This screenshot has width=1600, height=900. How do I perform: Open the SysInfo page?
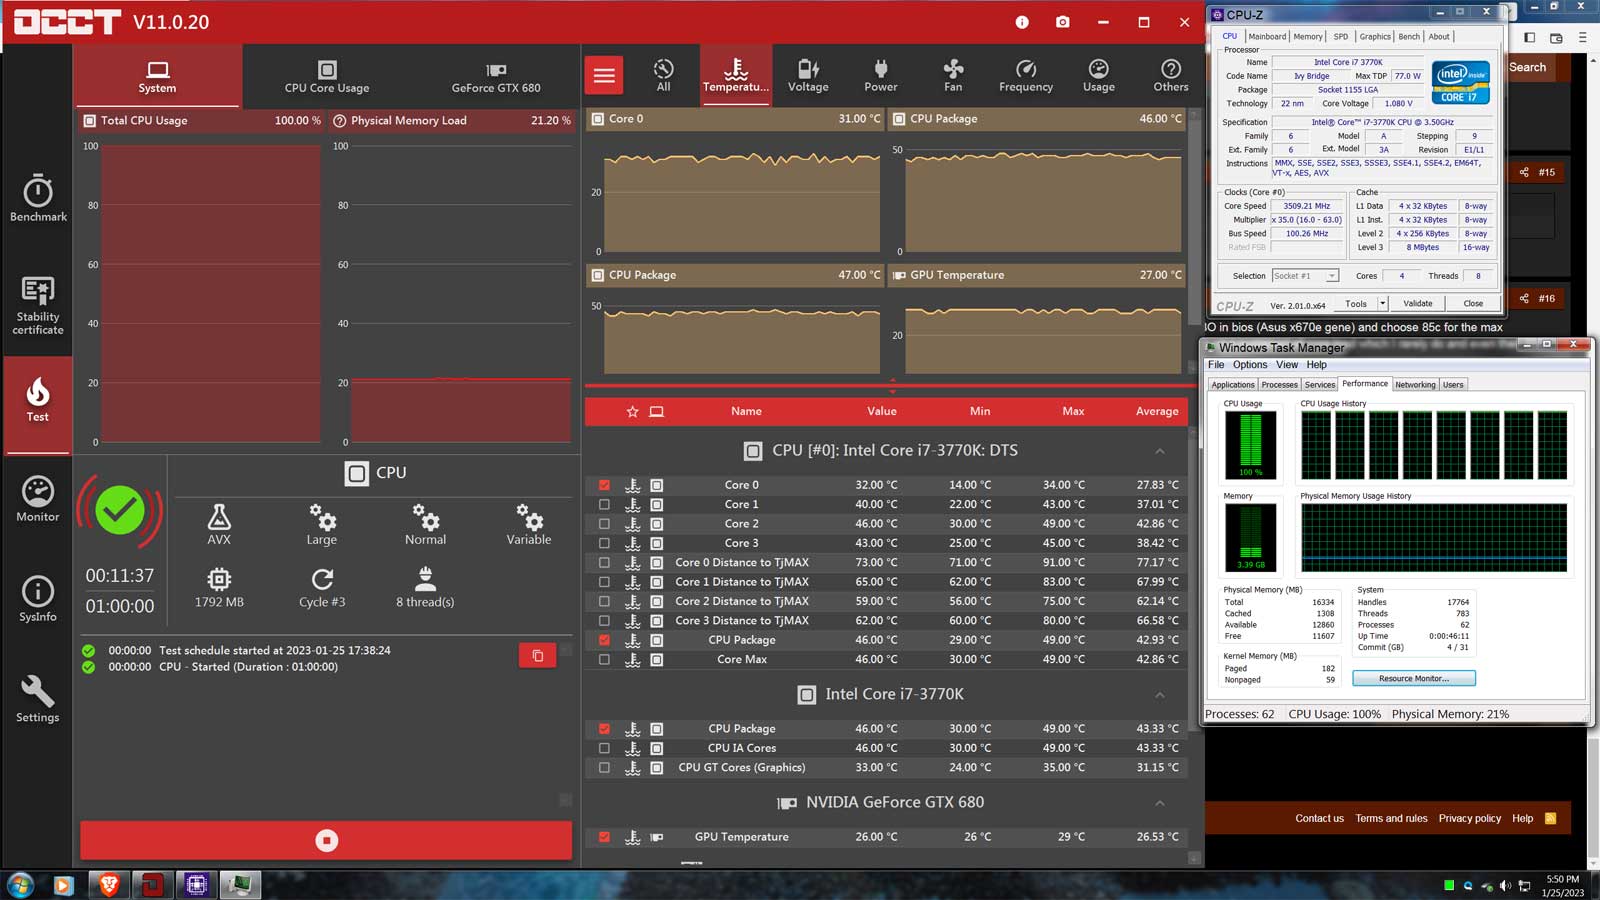pyautogui.click(x=38, y=599)
